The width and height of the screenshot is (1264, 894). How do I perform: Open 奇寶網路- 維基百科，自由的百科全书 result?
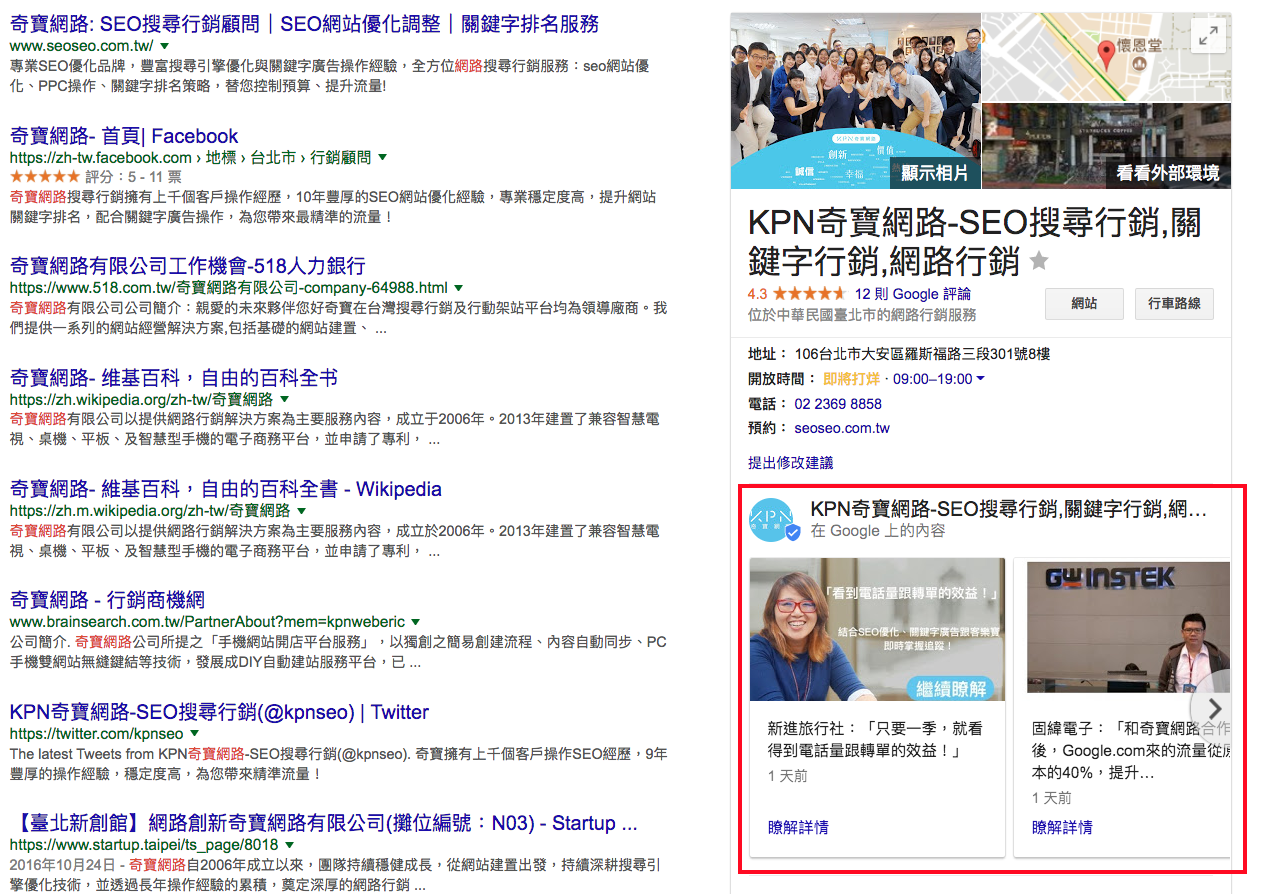(174, 377)
